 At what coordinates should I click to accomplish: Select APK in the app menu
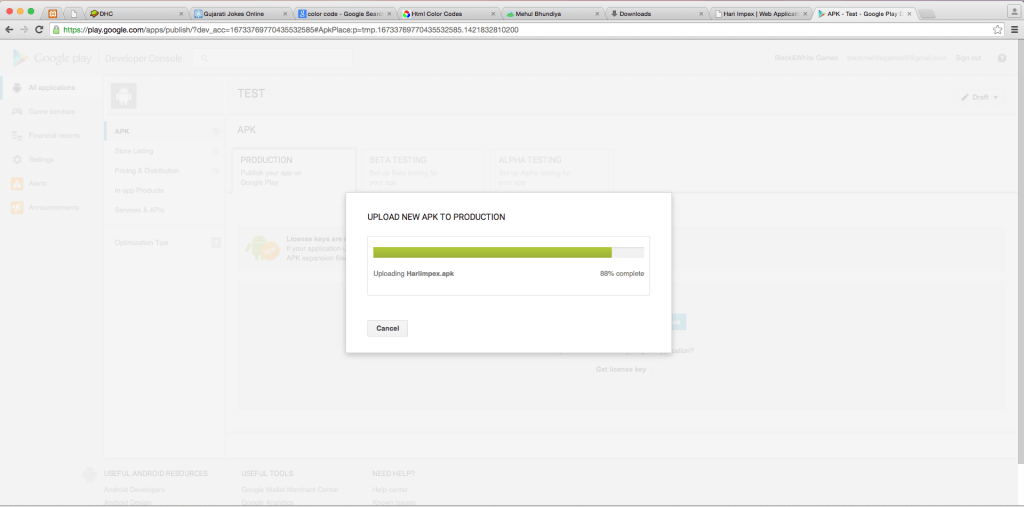coord(122,131)
